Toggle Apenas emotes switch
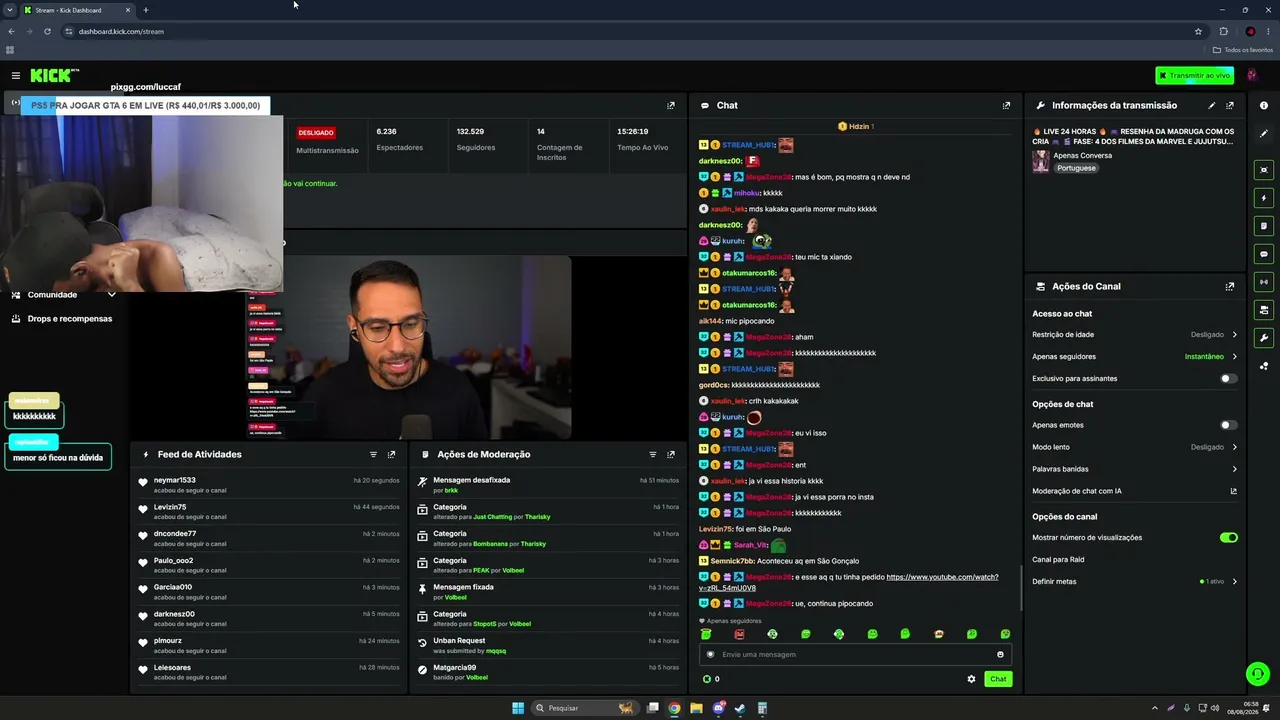 pyautogui.click(x=1229, y=425)
